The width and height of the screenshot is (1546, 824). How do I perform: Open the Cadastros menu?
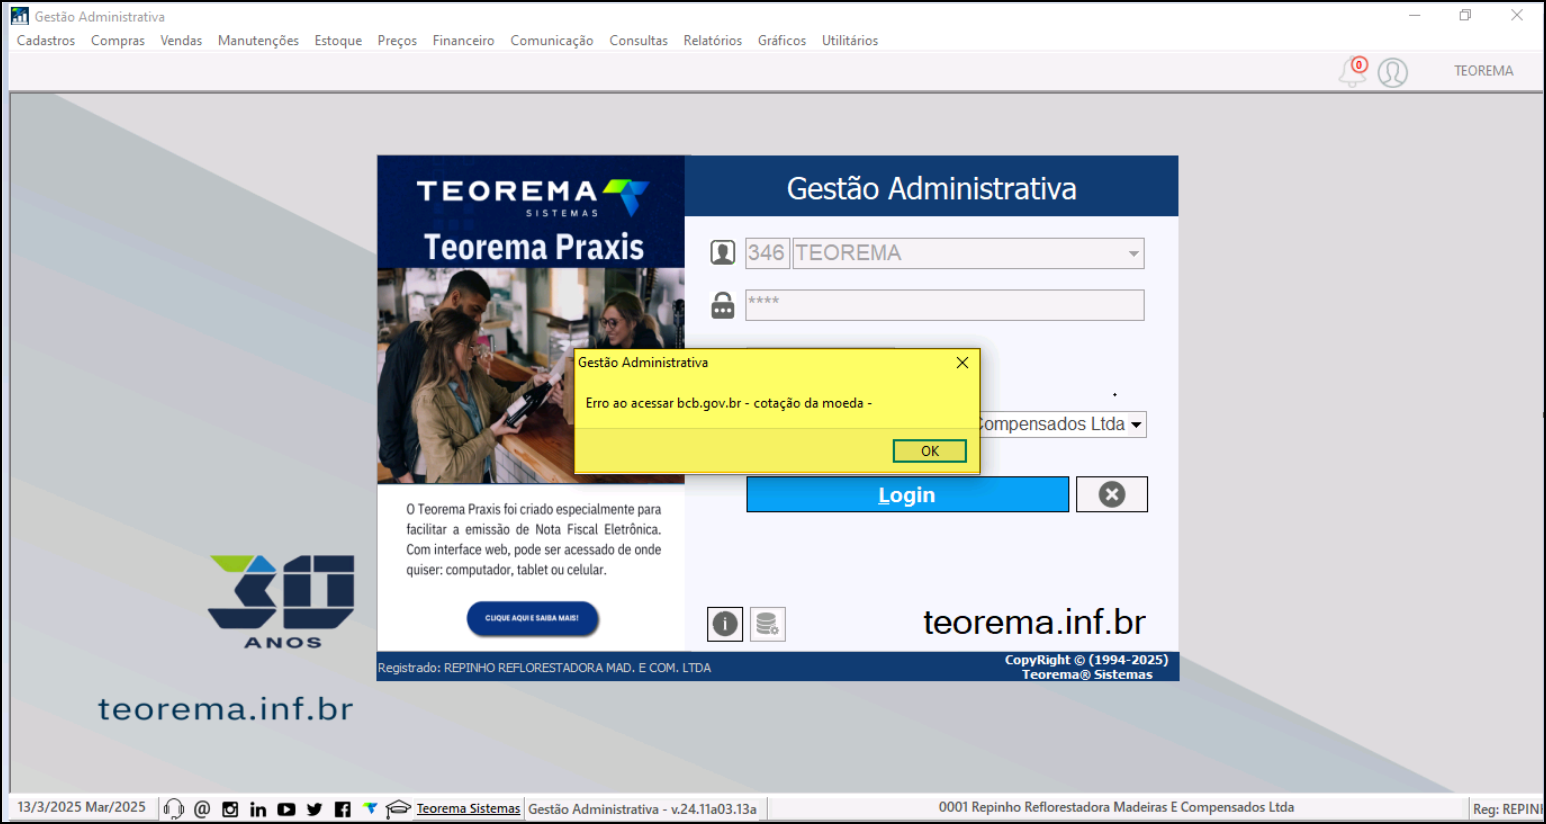tap(46, 41)
